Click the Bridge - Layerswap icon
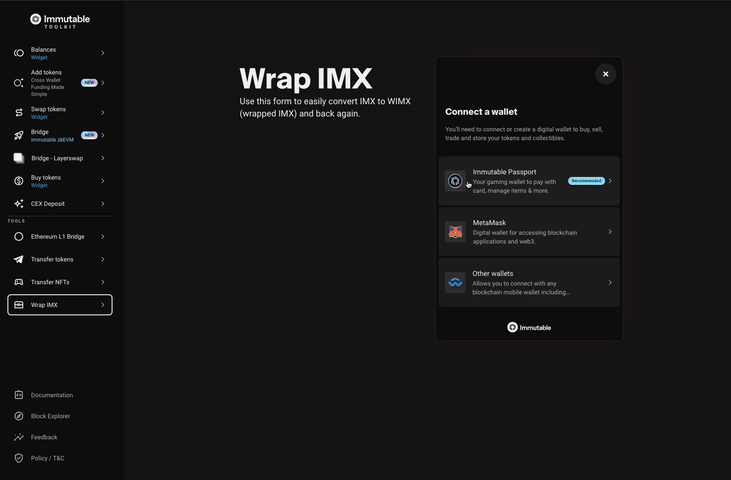 coord(19,158)
